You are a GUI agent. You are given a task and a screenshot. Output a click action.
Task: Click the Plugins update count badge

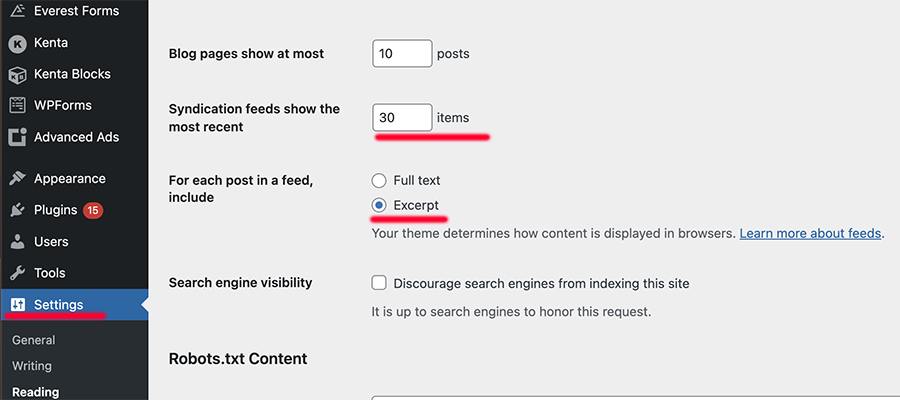[93, 210]
